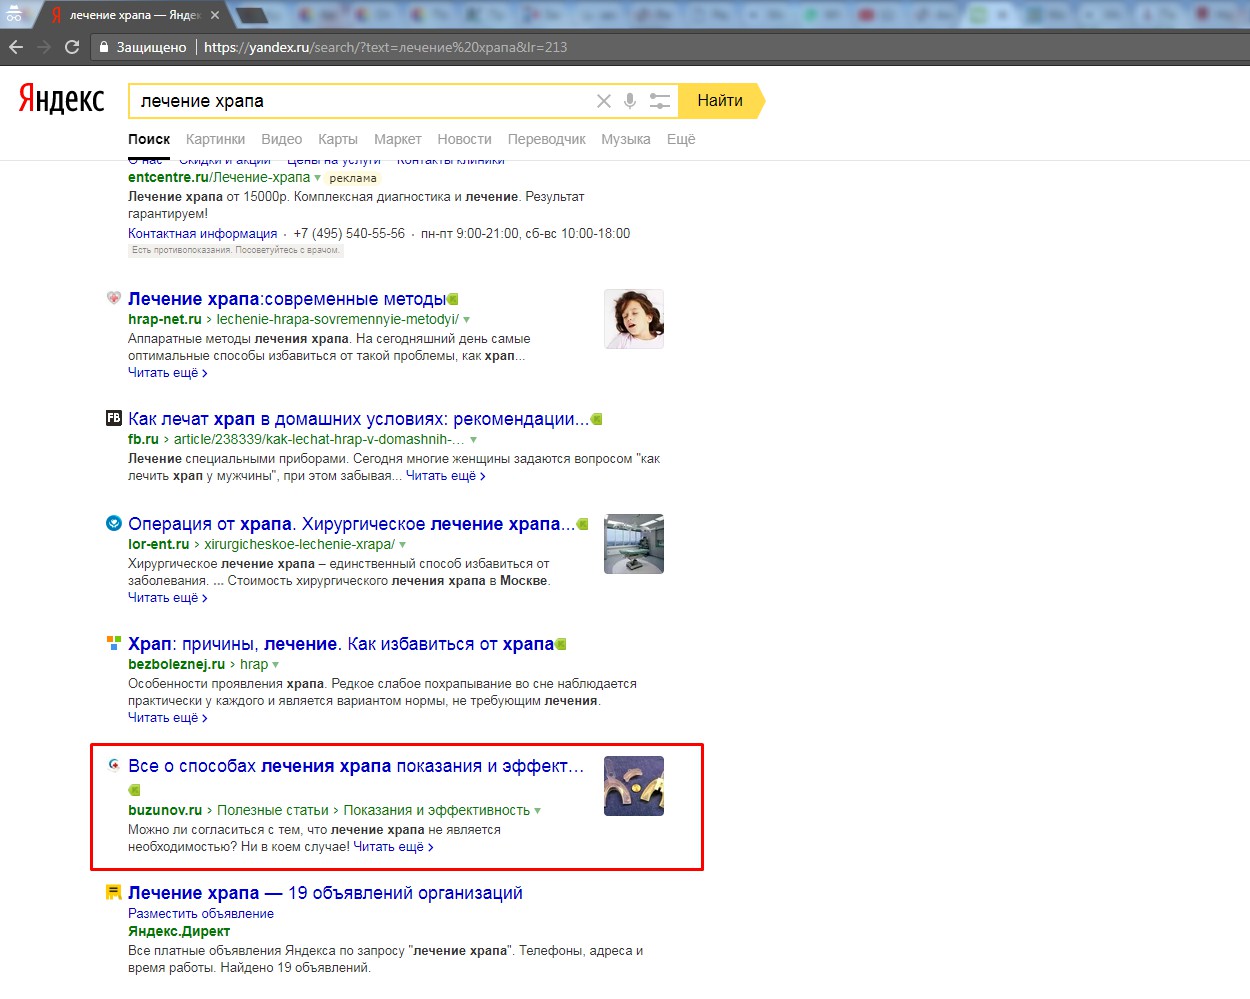Click green tag icon after 'современные методы'
This screenshot has width=1250, height=999.
click(453, 299)
